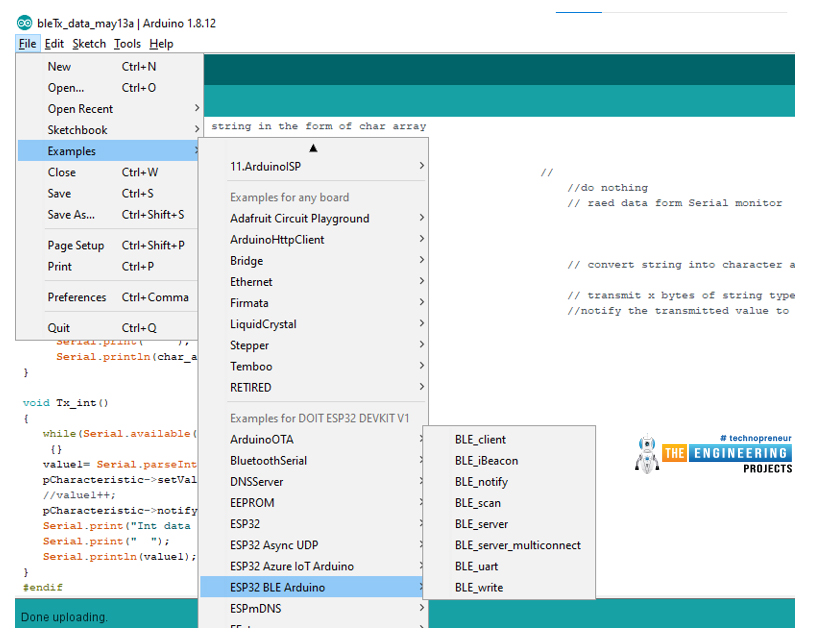Choose Close from File menu
815x641 pixels.
pyautogui.click(x=108, y=172)
